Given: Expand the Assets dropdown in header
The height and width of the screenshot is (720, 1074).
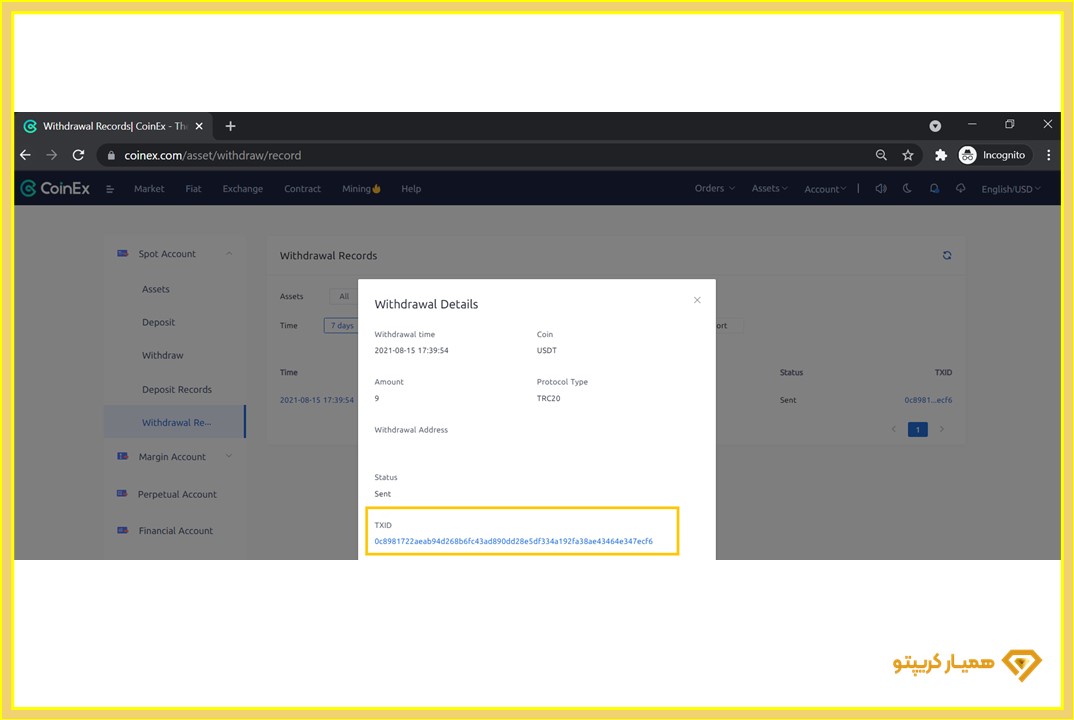Looking at the screenshot, I should [x=769, y=188].
